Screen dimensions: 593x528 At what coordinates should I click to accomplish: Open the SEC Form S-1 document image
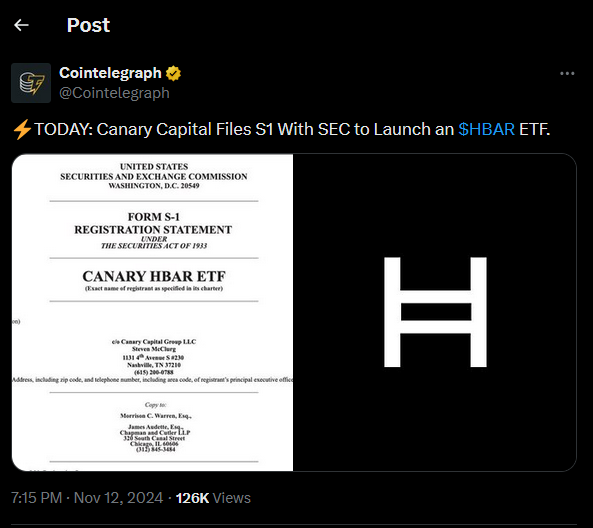[152, 312]
